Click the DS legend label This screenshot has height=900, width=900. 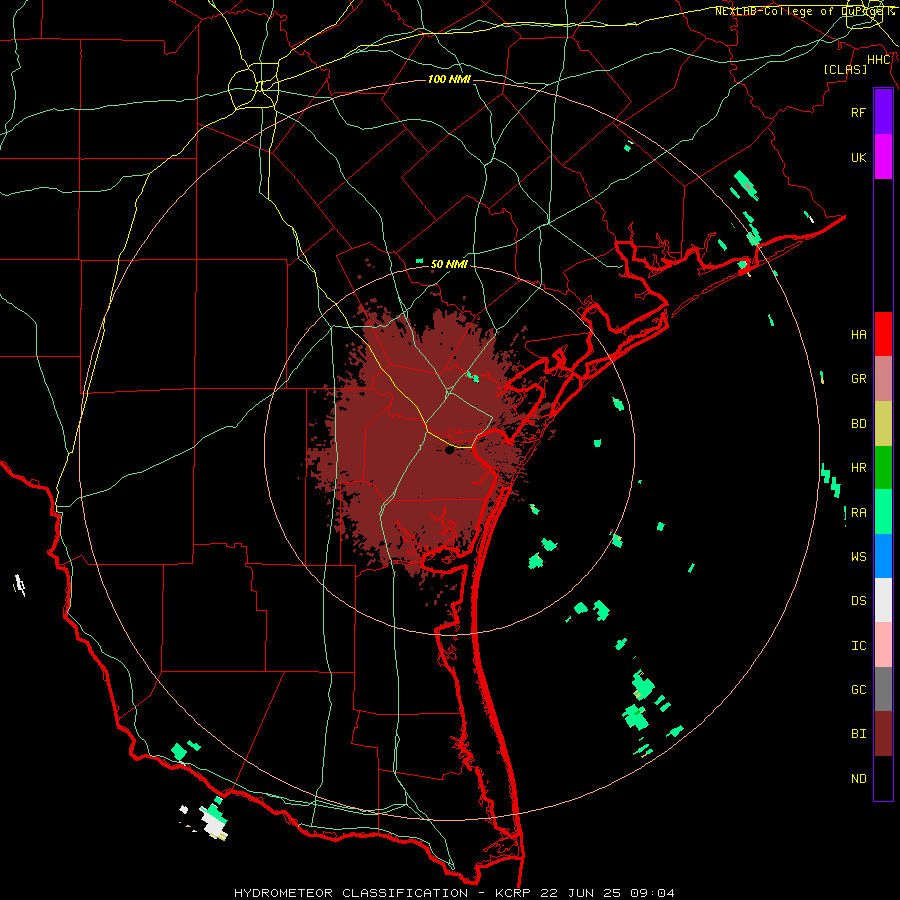tap(858, 601)
